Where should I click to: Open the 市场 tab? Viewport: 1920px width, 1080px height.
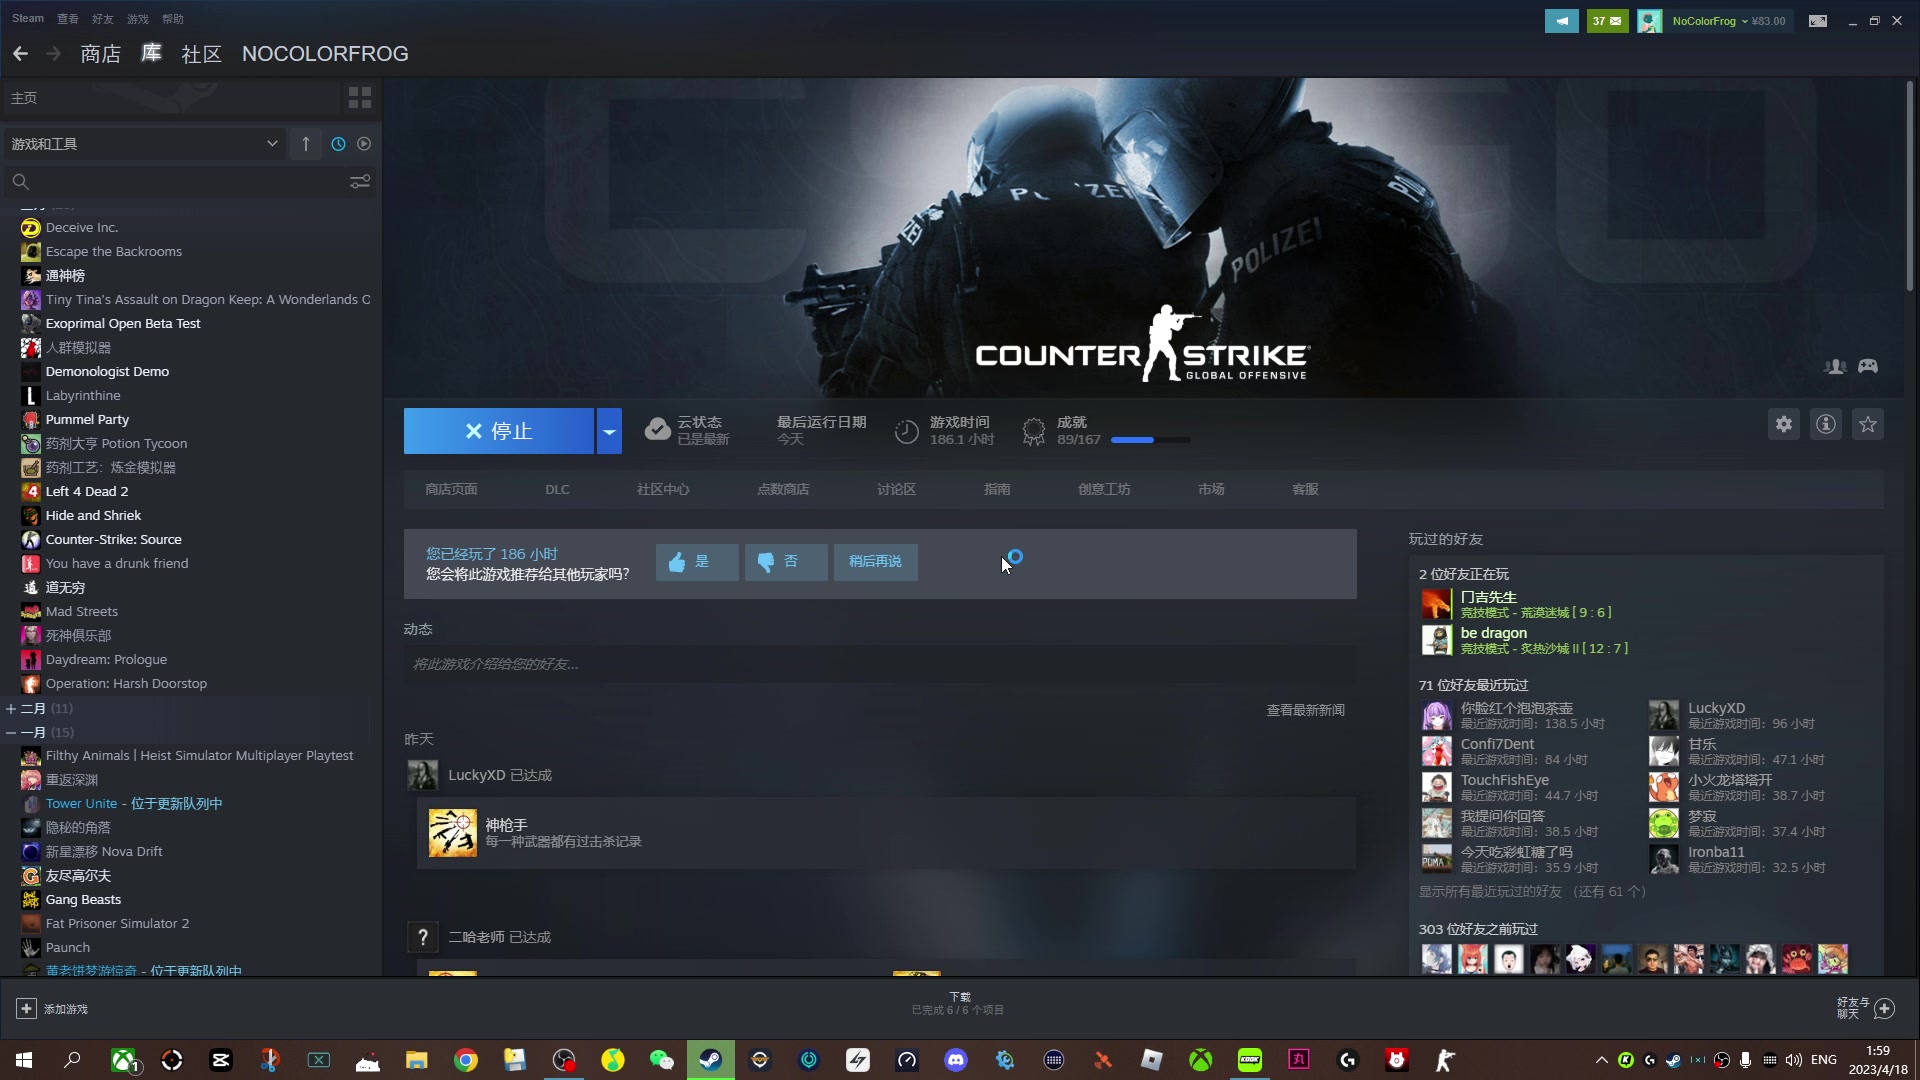click(x=1211, y=490)
